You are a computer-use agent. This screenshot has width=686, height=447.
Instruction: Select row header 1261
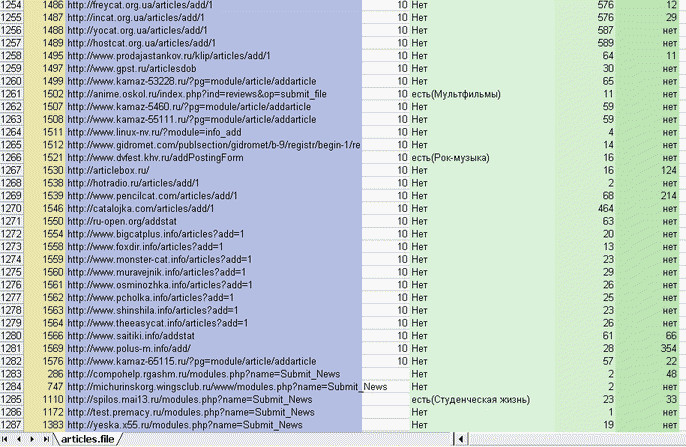[x=11, y=94]
